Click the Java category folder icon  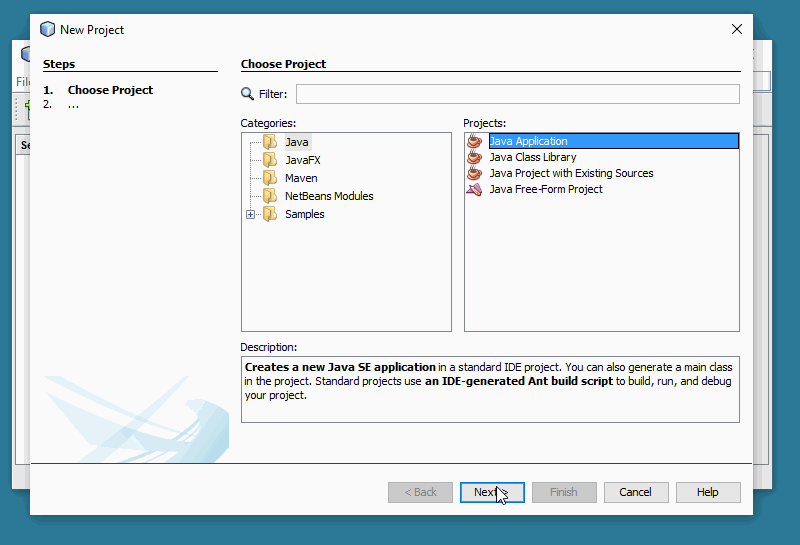(x=270, y=142)
